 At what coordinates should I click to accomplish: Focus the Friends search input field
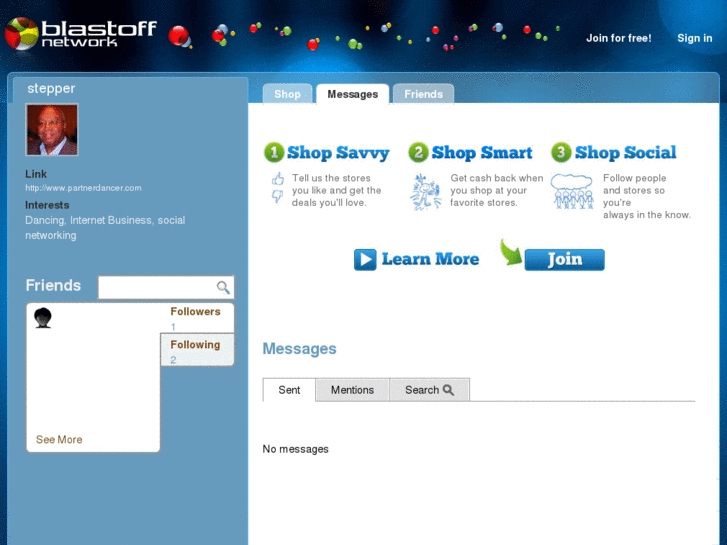tap(166, 288)
